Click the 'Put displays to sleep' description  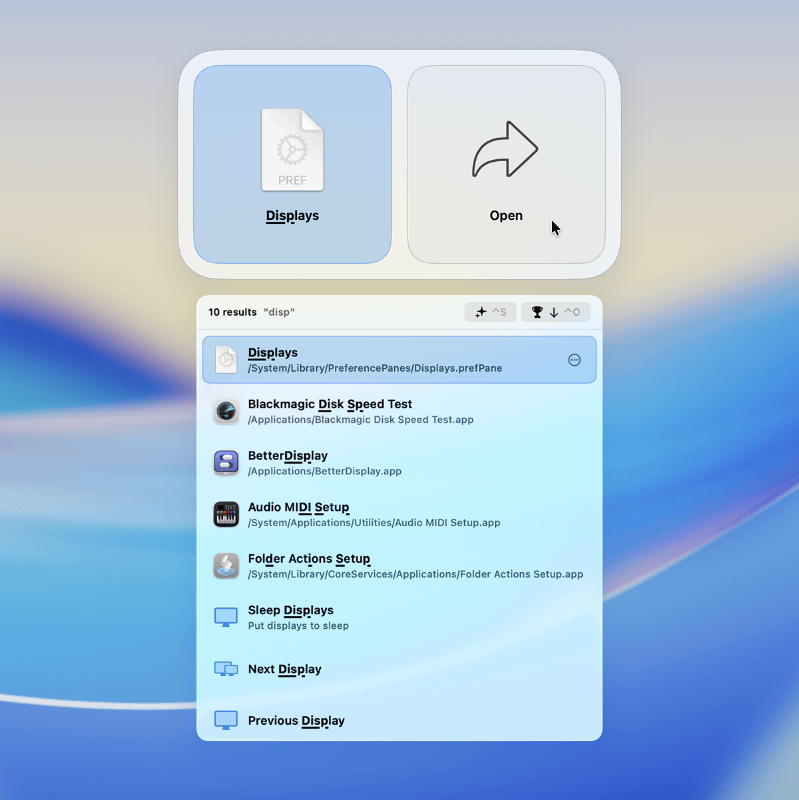click(298, 626)
